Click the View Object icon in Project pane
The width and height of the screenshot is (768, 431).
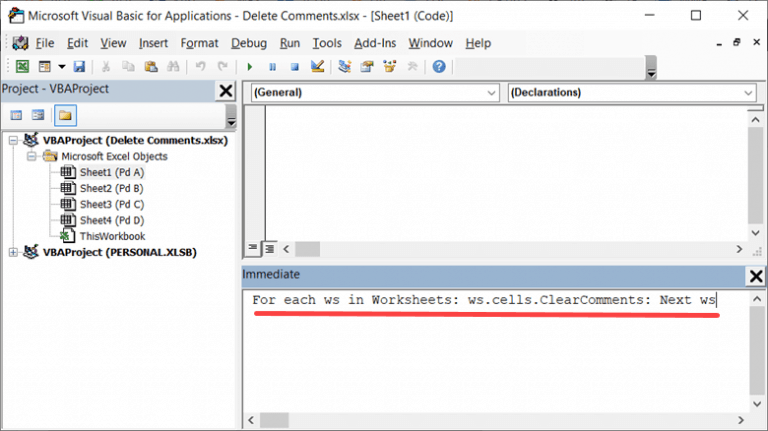pyautogui.click(x=38, y=115)
